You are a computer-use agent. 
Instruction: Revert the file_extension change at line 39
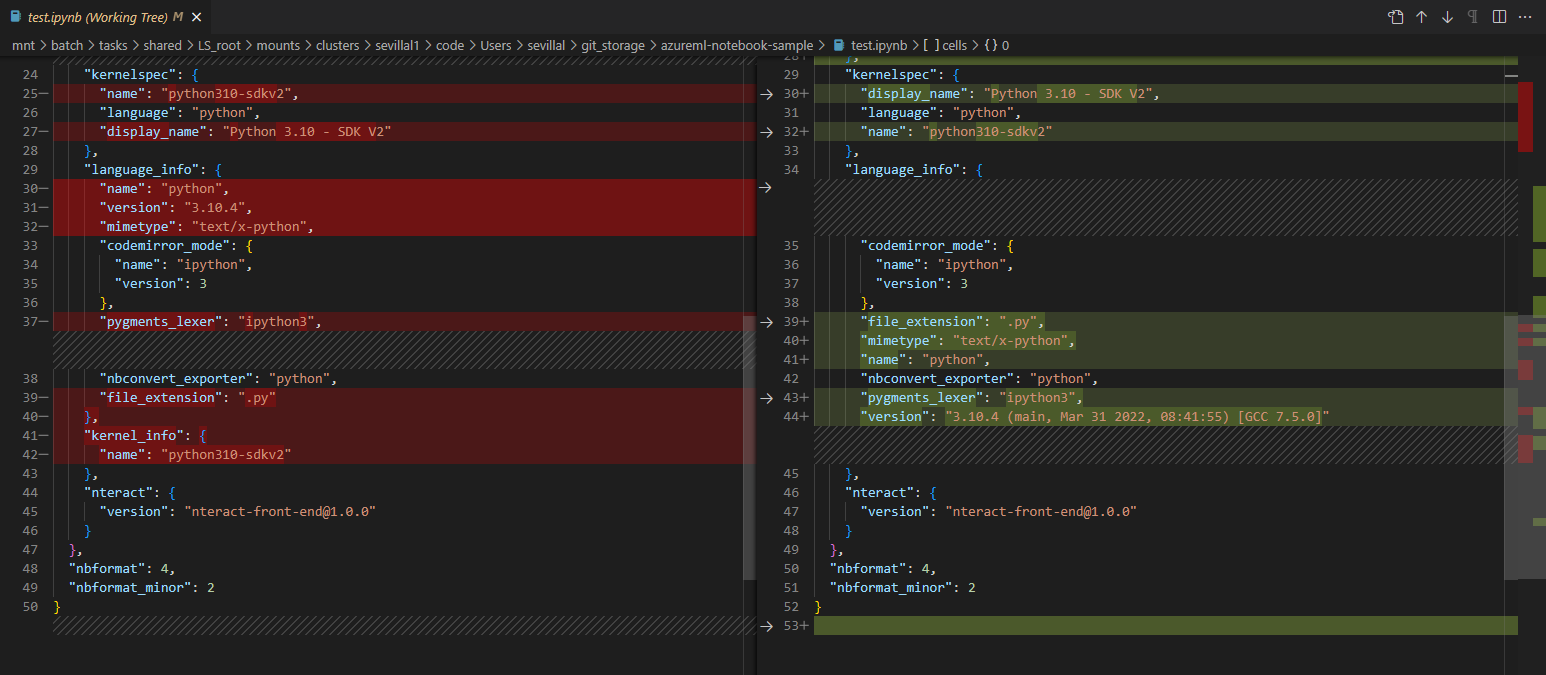(767, 322)
